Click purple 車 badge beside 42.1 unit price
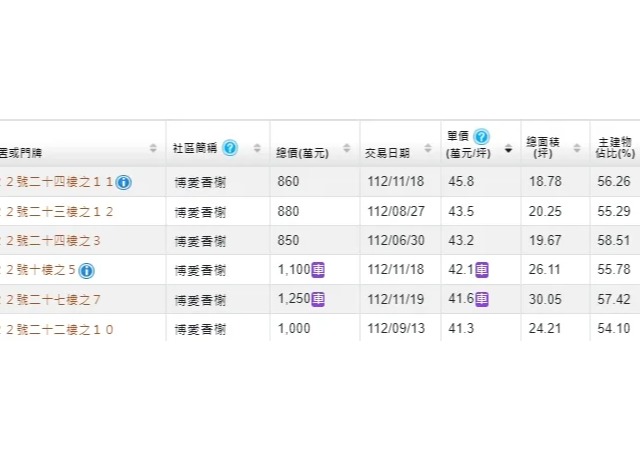640x460 pixels. [482, 270]
